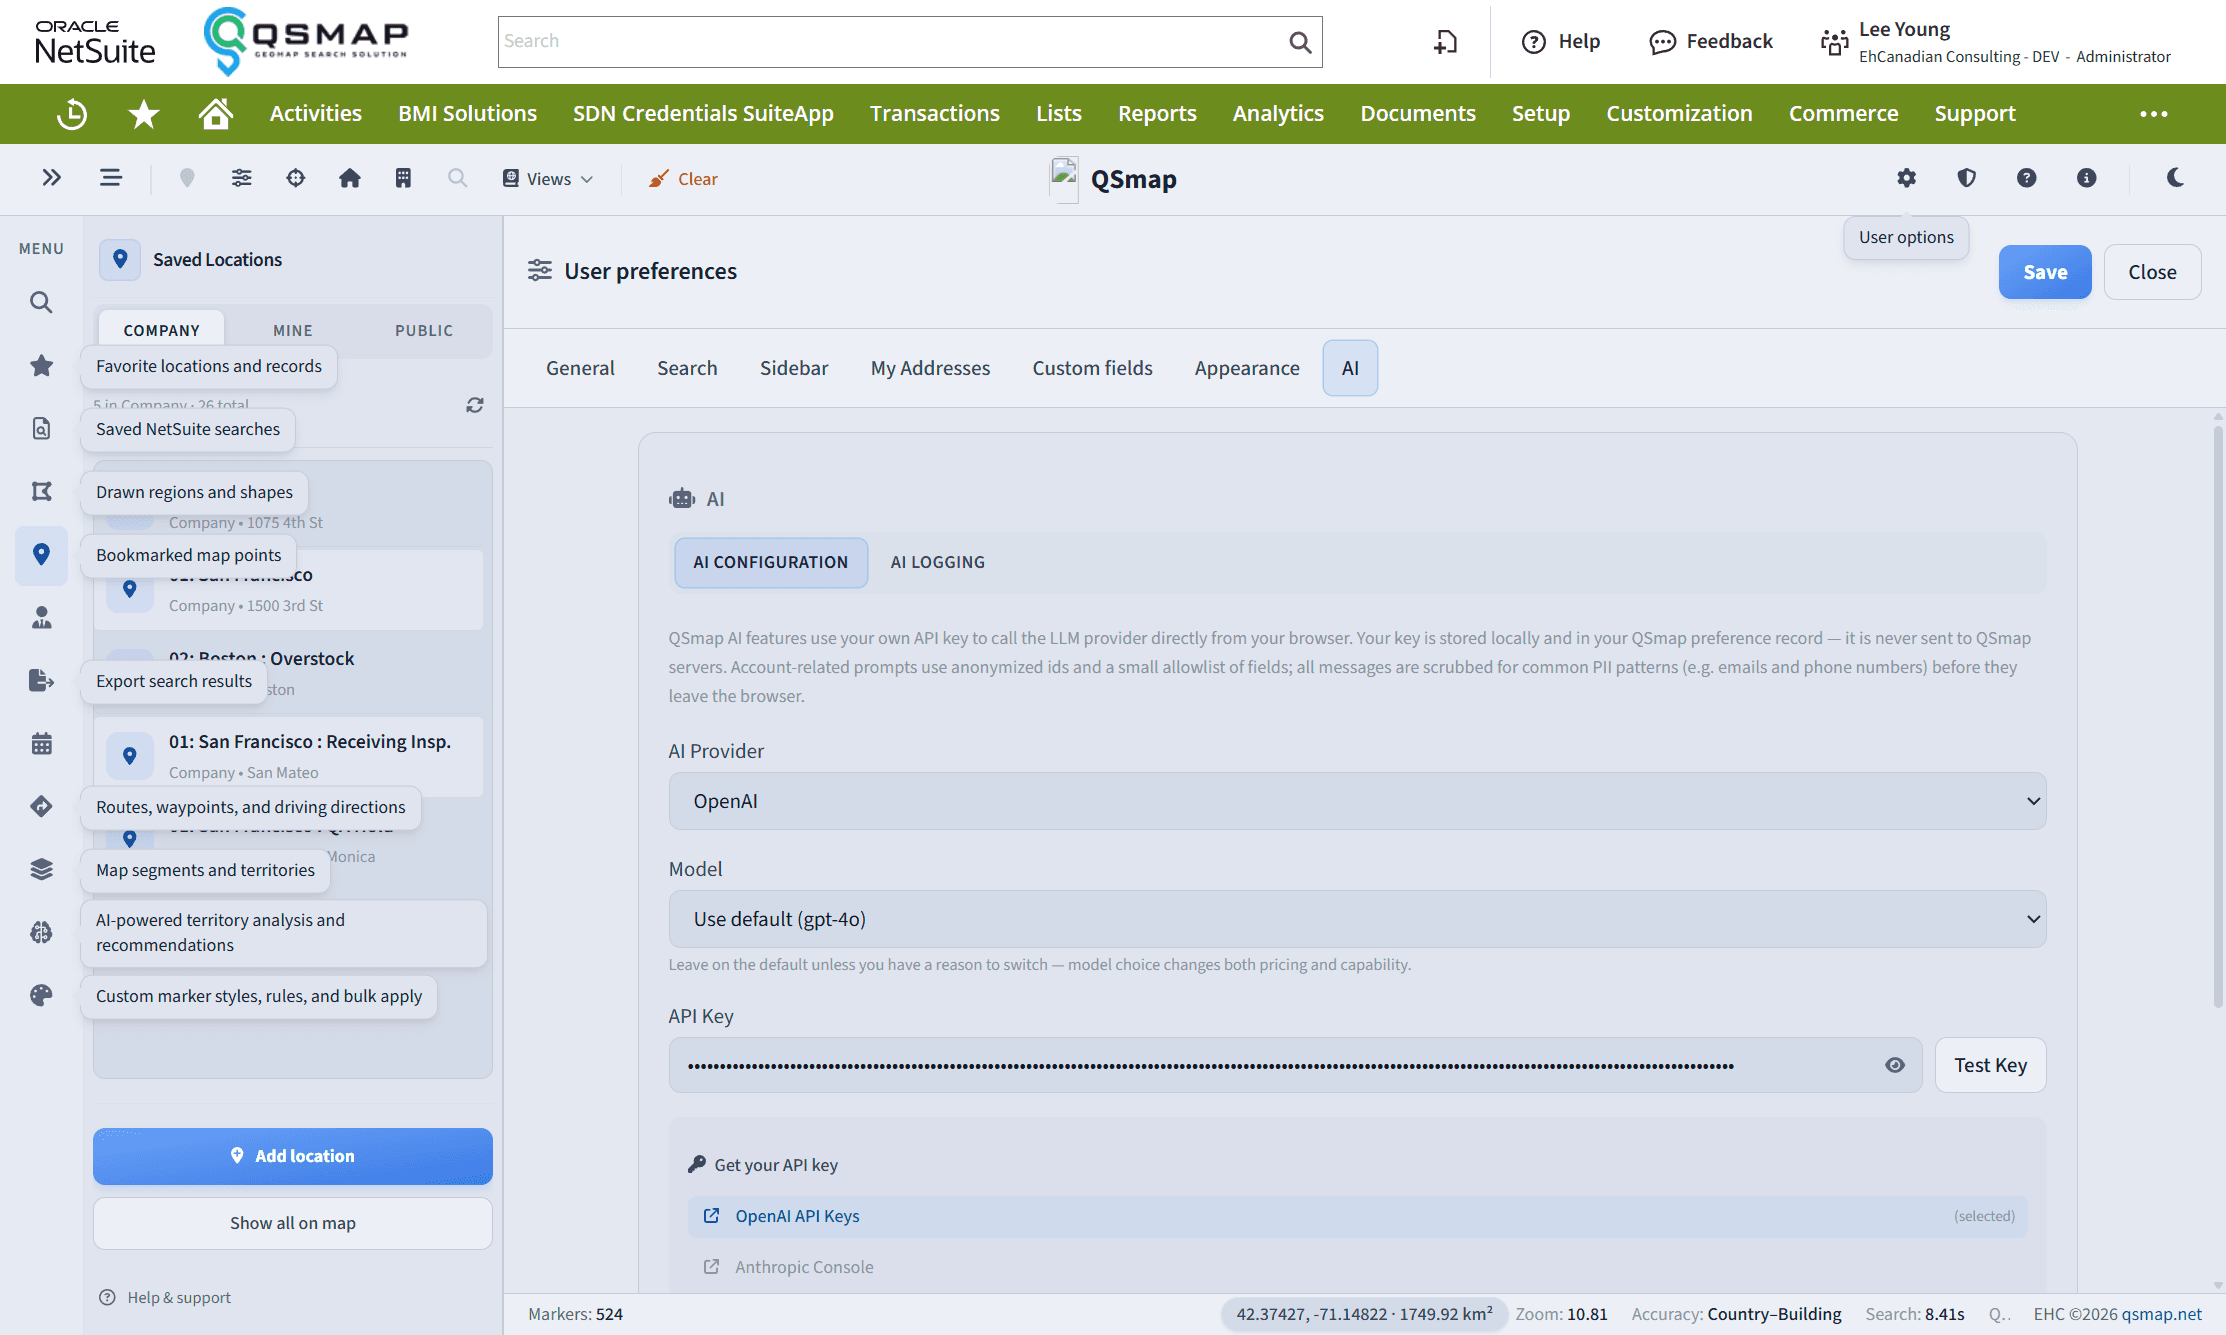Image resolution: width=2226 pixels, height=1335 pixels.
Task: Open the question mark help icon in QSmap header
Action: (x=2027, y=178)
